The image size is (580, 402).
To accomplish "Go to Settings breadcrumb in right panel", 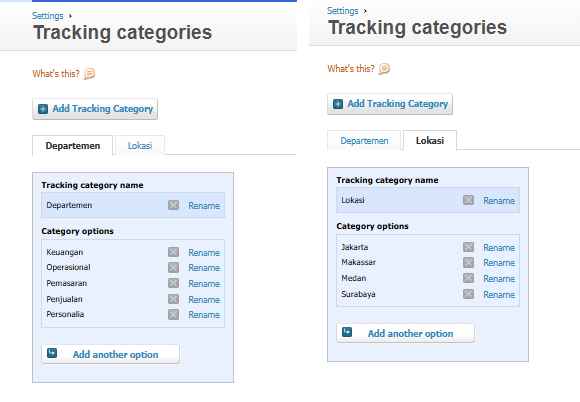I will pyautogui.click(x=343, y=11).
